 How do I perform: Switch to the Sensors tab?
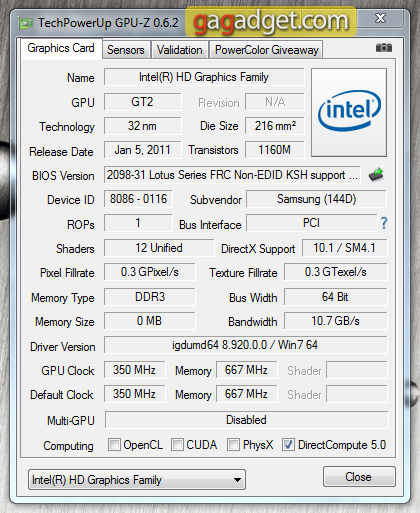point(126,50)
